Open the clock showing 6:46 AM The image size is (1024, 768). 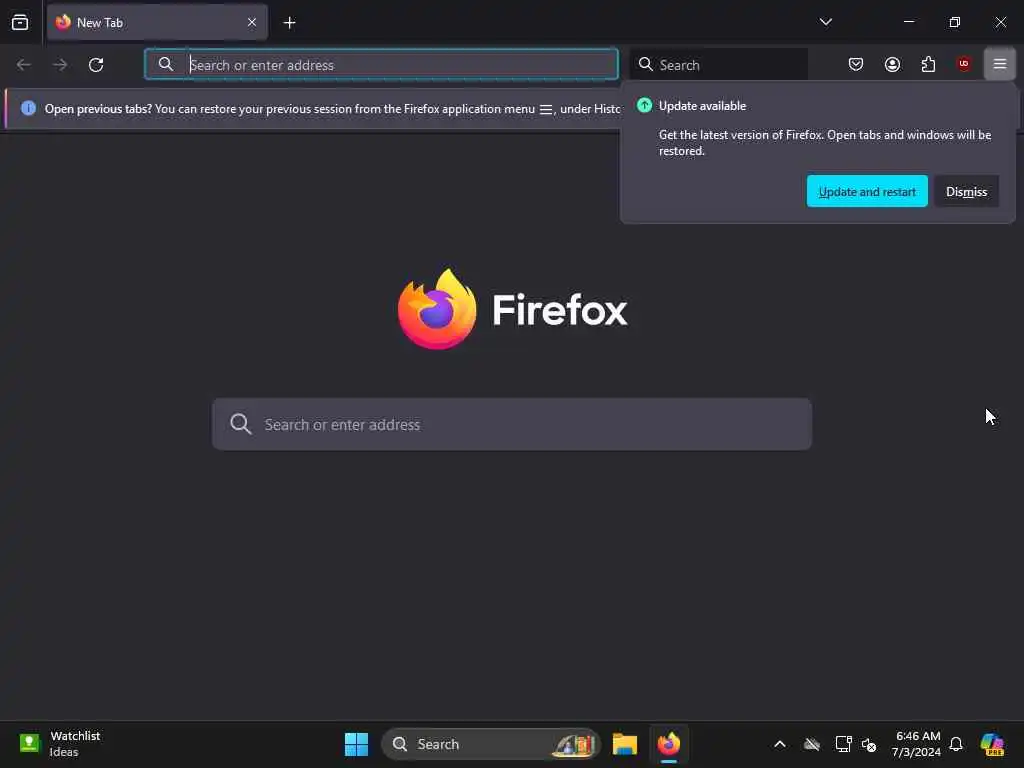(x=916, y=744)
